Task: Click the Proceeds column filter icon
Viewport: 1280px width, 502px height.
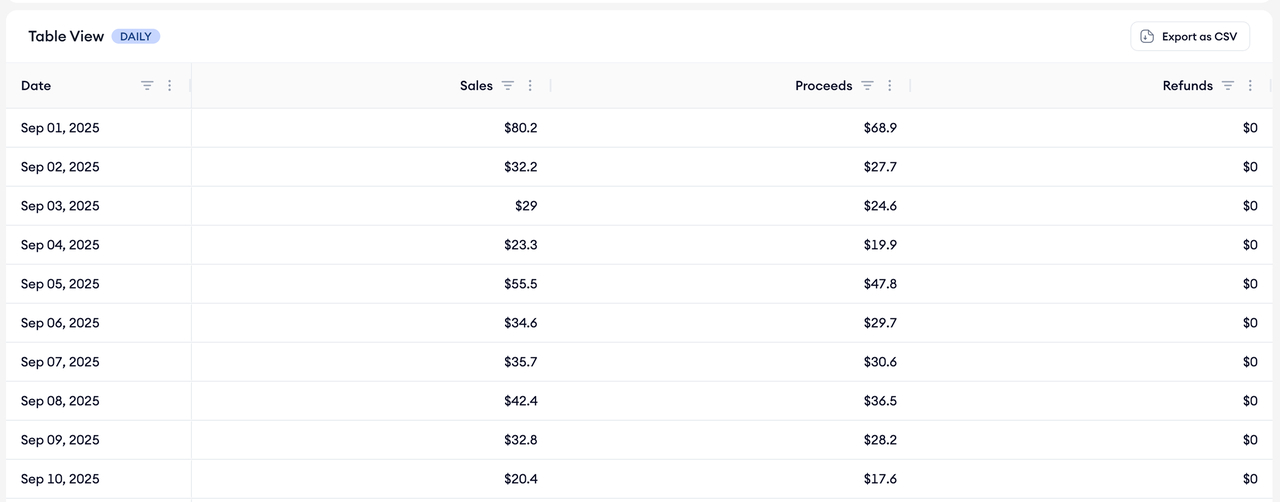Action: [868, 86]
